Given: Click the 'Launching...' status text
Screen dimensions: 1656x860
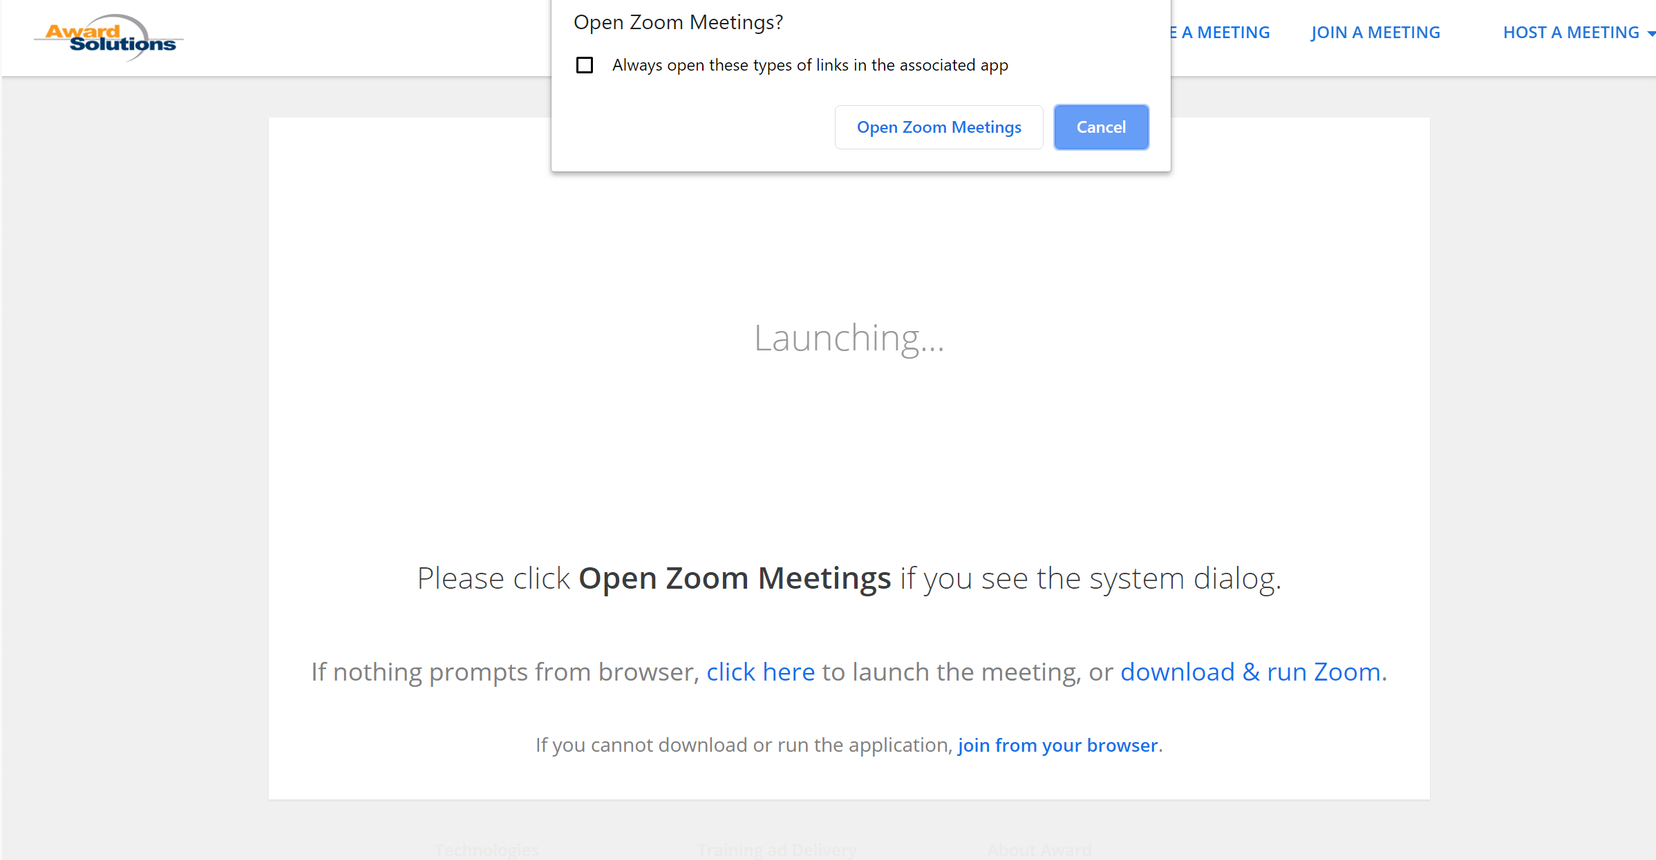Looking at the screenshot, I should pyautogui.click(x=849, y=338).
